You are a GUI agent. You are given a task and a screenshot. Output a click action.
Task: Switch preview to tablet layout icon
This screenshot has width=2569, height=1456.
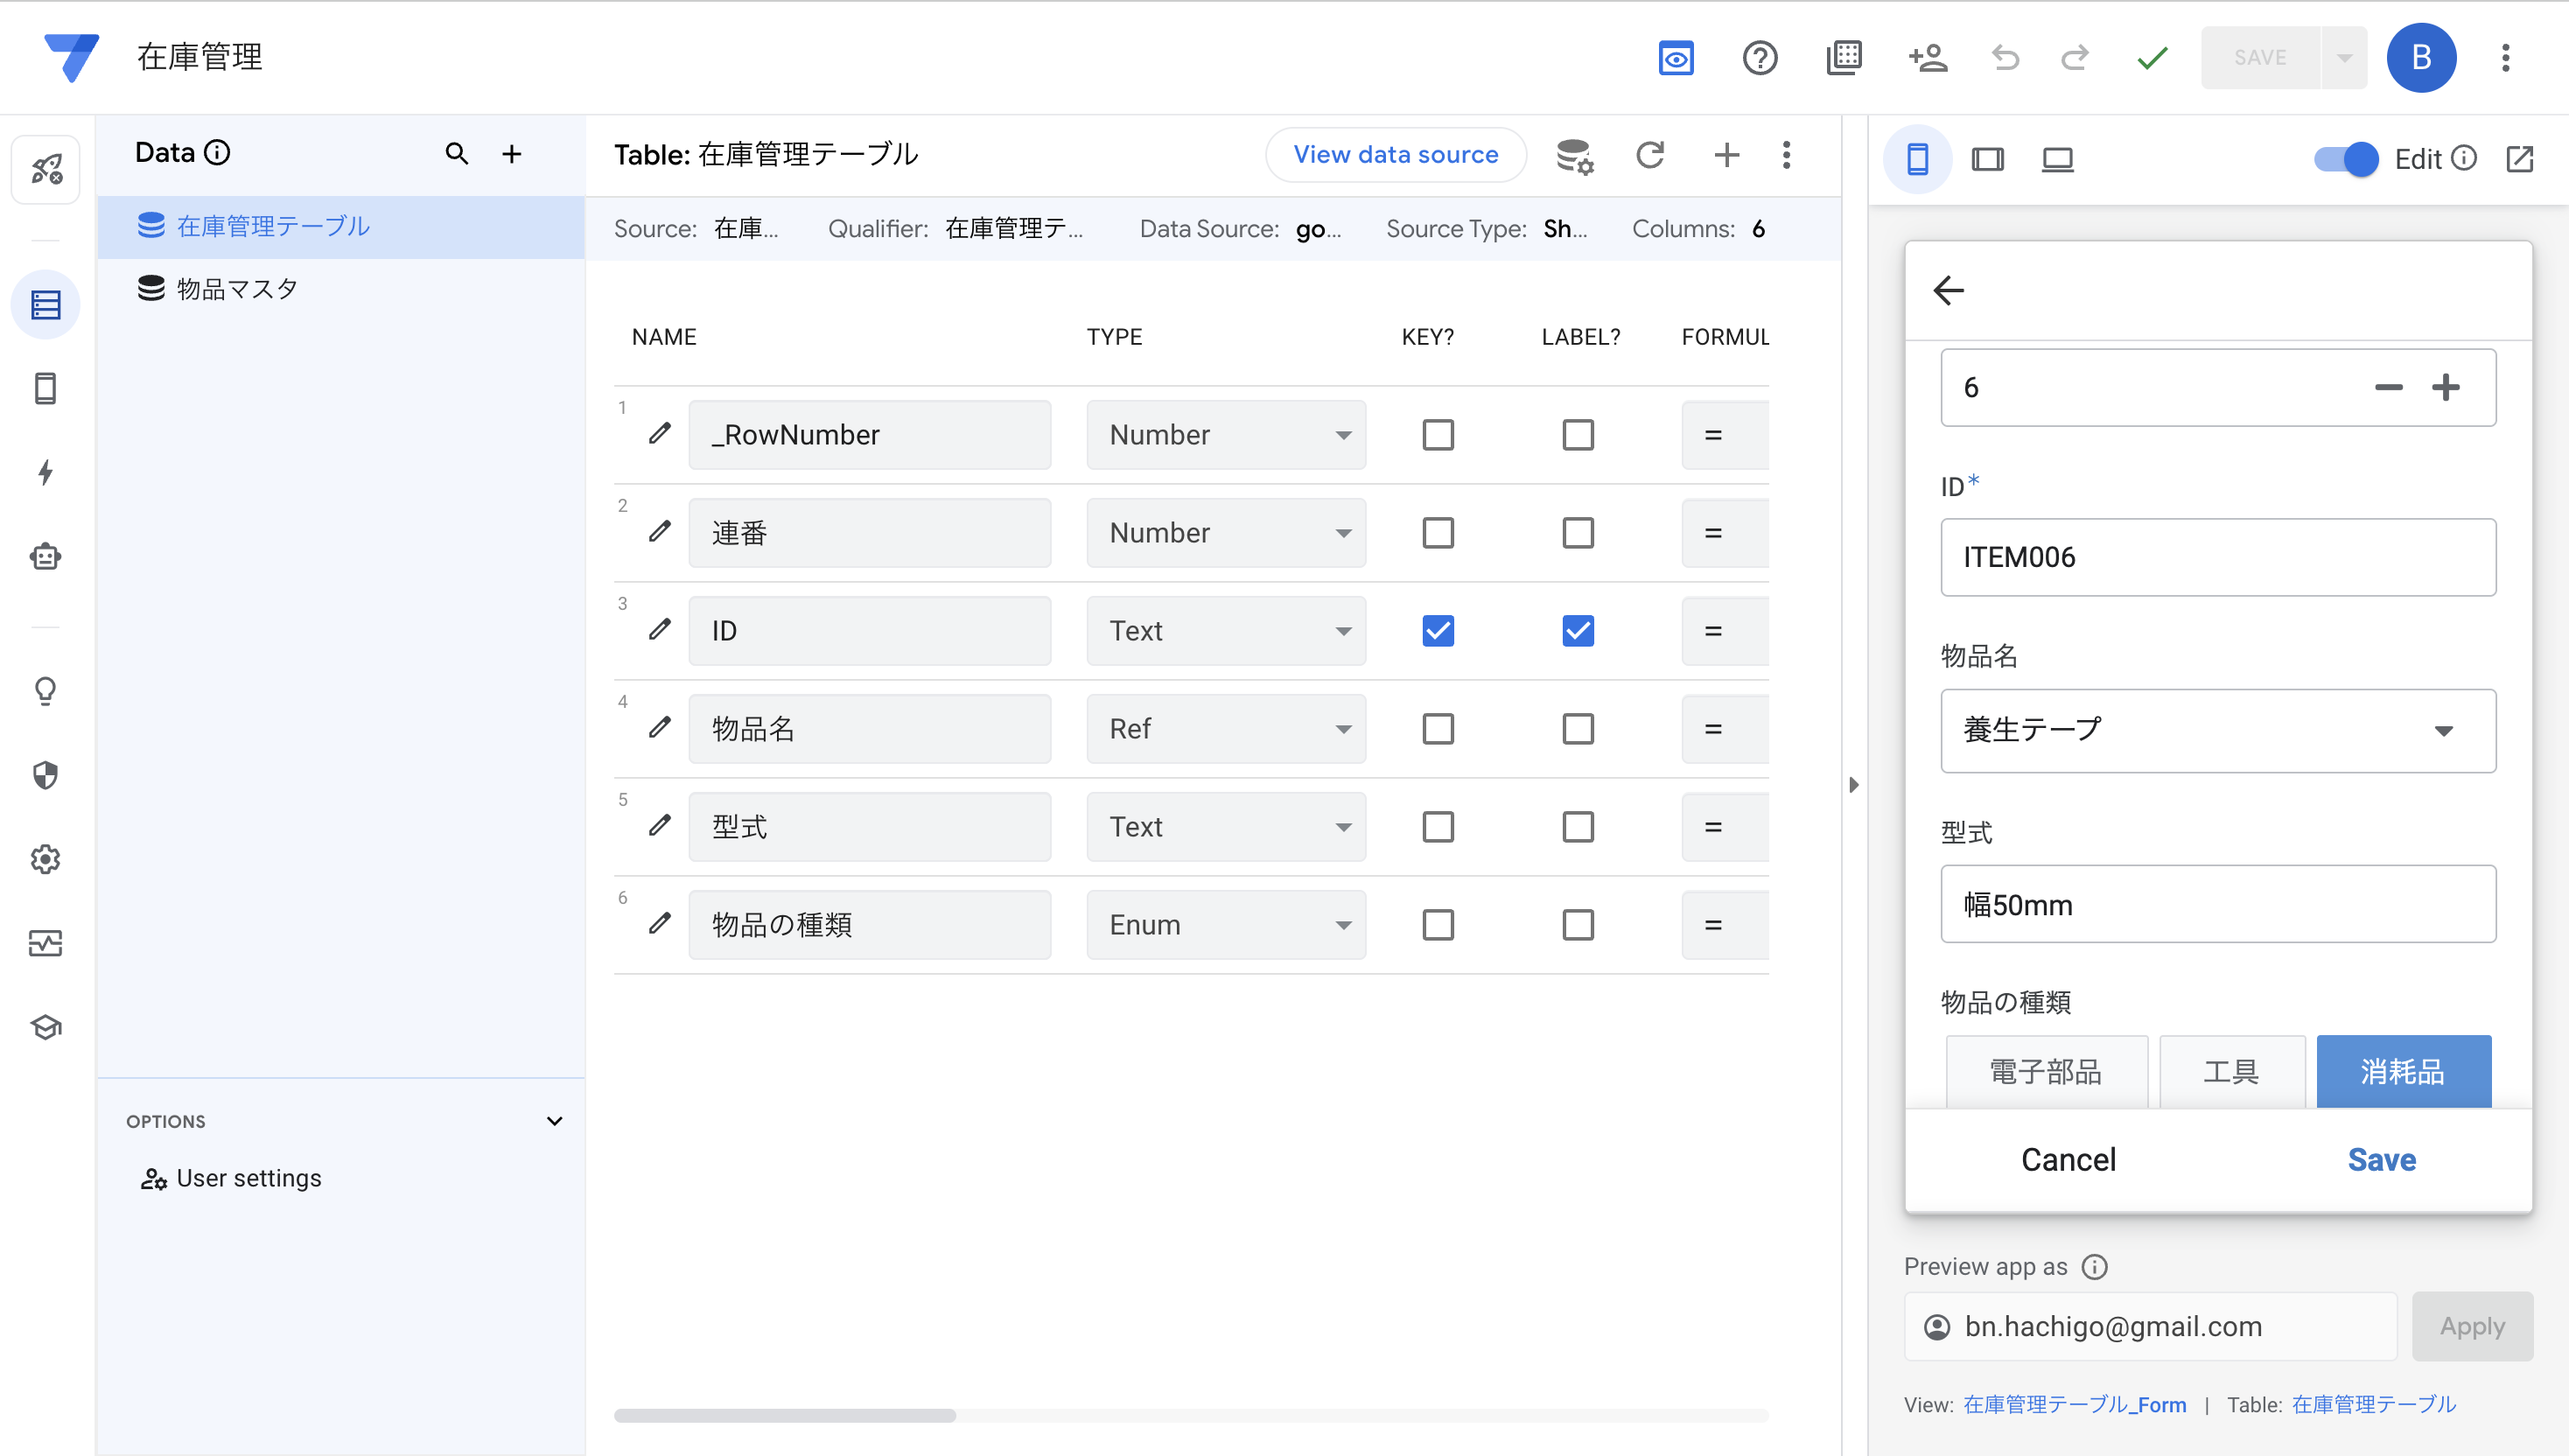(1987, 159)
